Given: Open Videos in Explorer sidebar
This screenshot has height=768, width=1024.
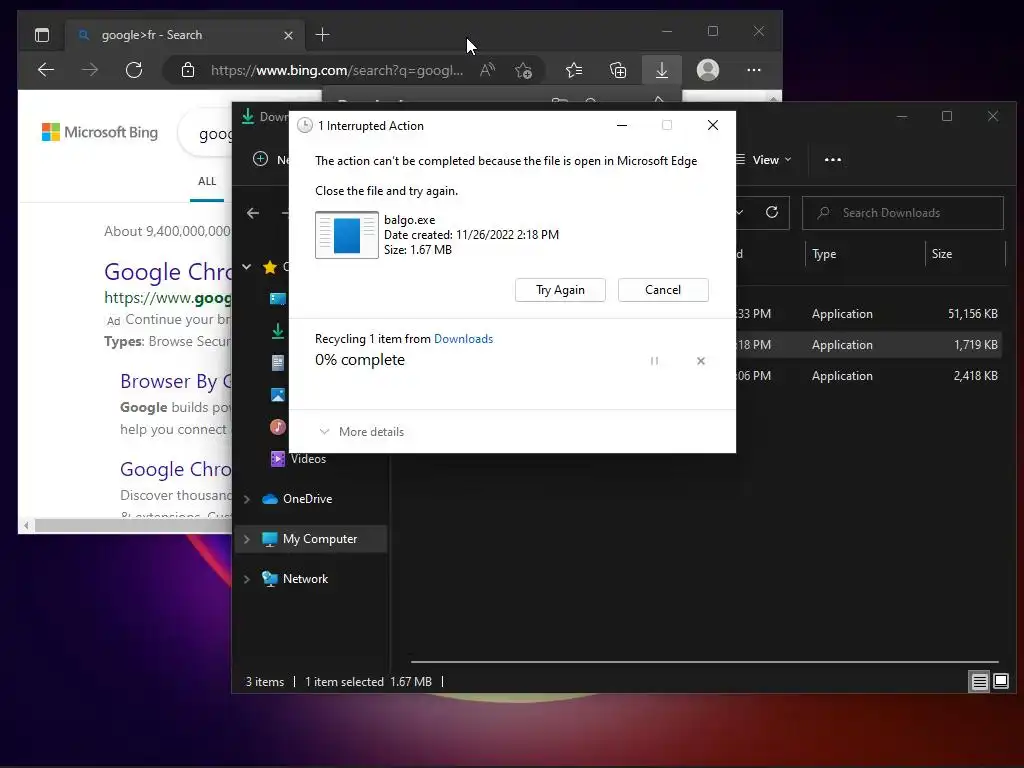Looking at the screenshot, I should click(308, 459).
